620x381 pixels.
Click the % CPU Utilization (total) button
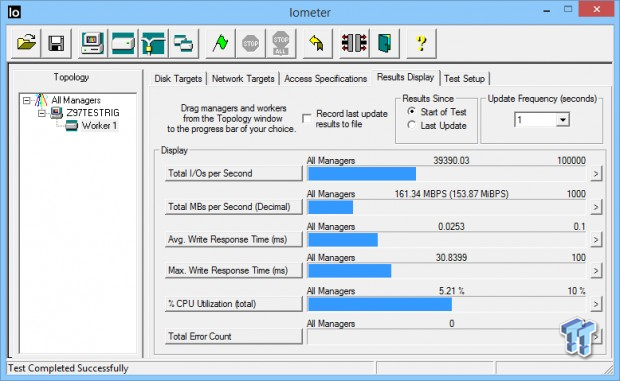tap(233, 304)
